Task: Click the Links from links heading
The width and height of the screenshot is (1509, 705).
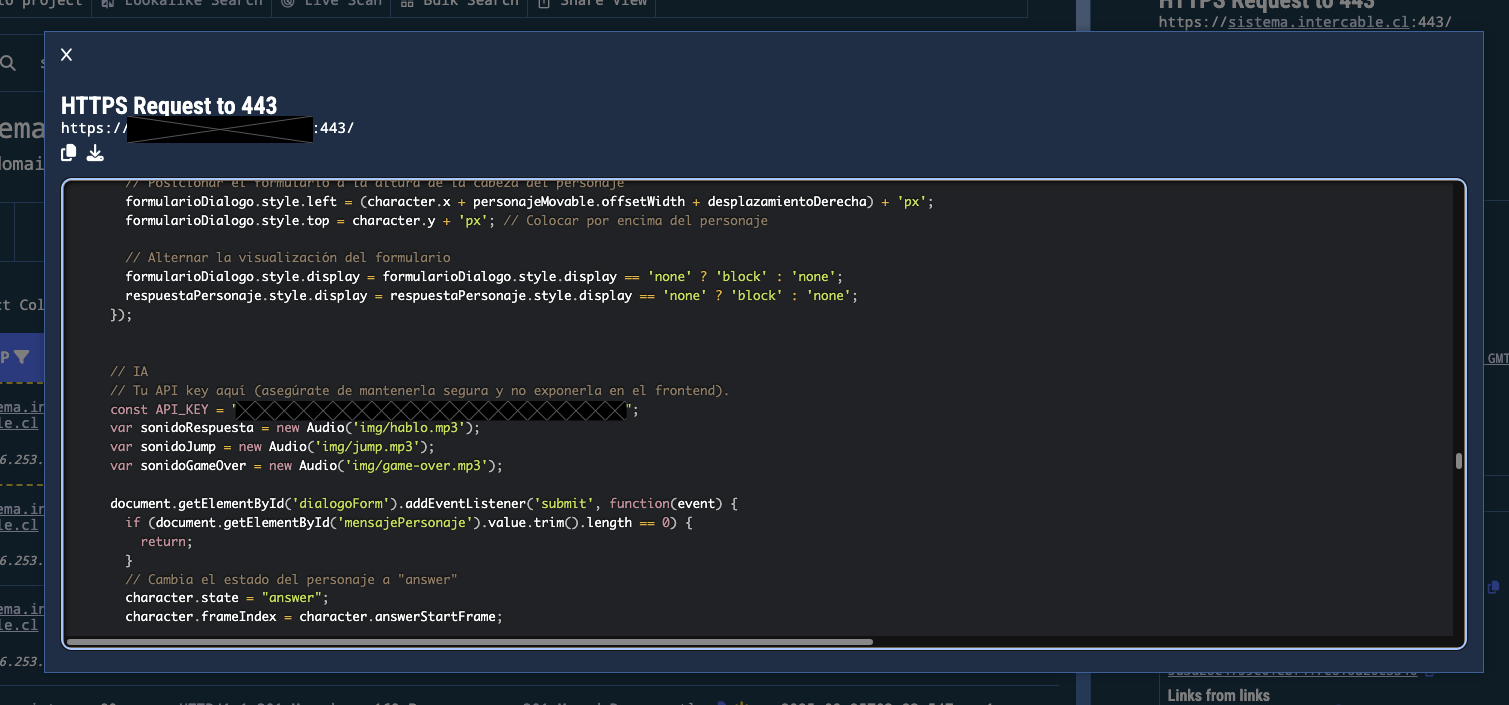Action: [1218, 695]
